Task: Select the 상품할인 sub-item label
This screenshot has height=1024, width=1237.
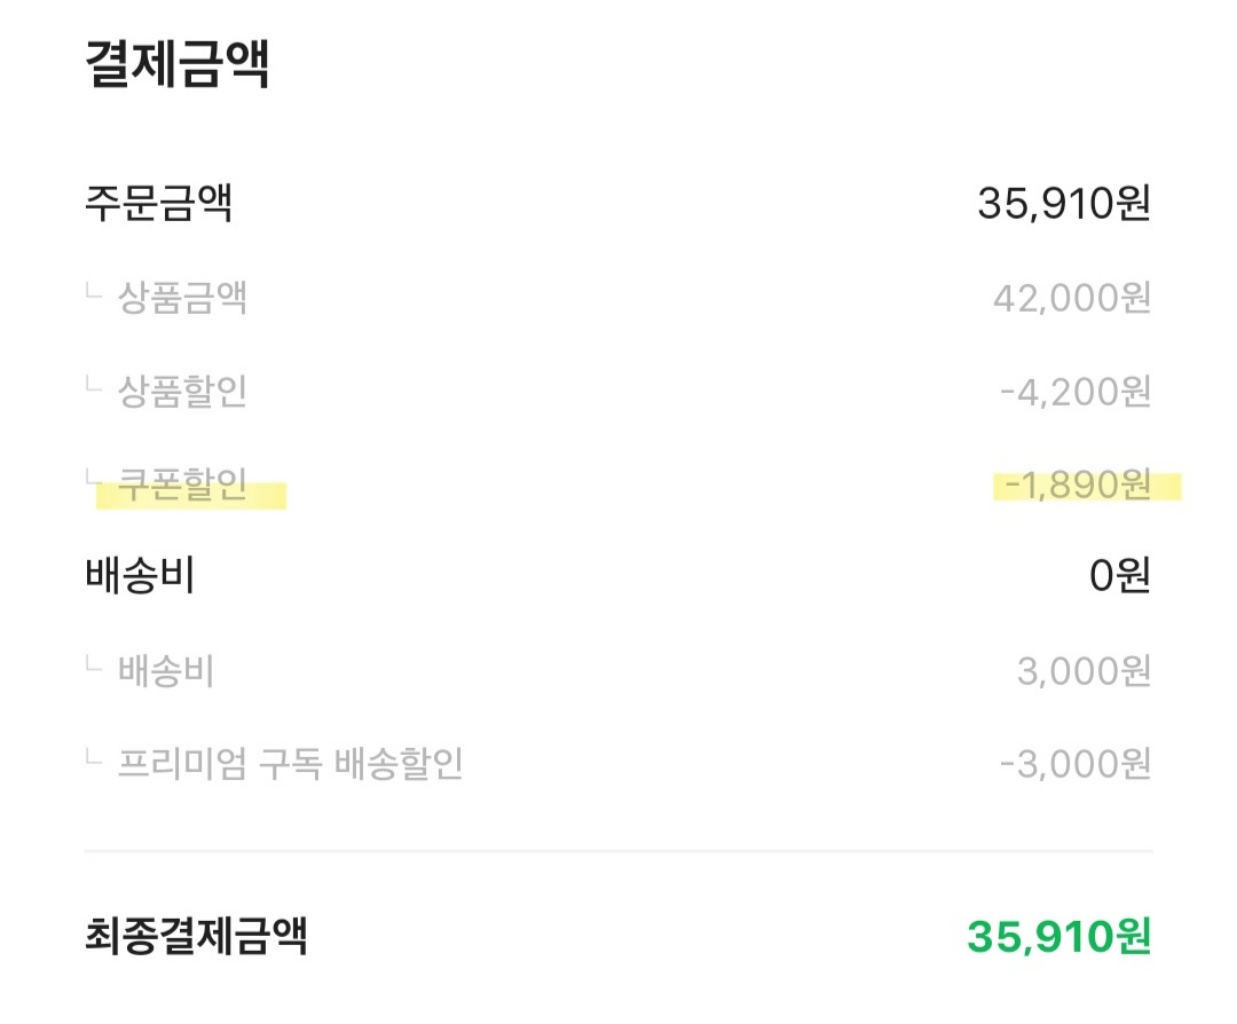Action: [182, 391]
